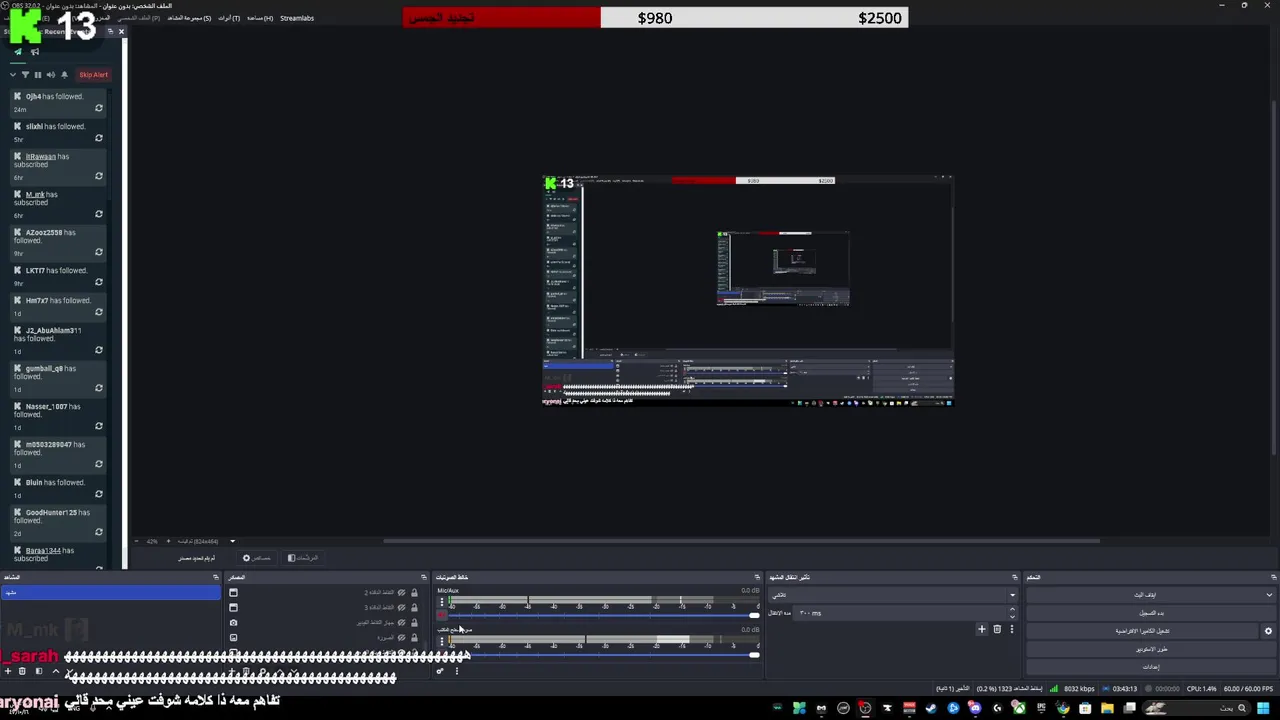This screenshot has width=1280, height=720.
Task: Expand the stop streaming button's dropdown arrow
Action: [1269, 595]
